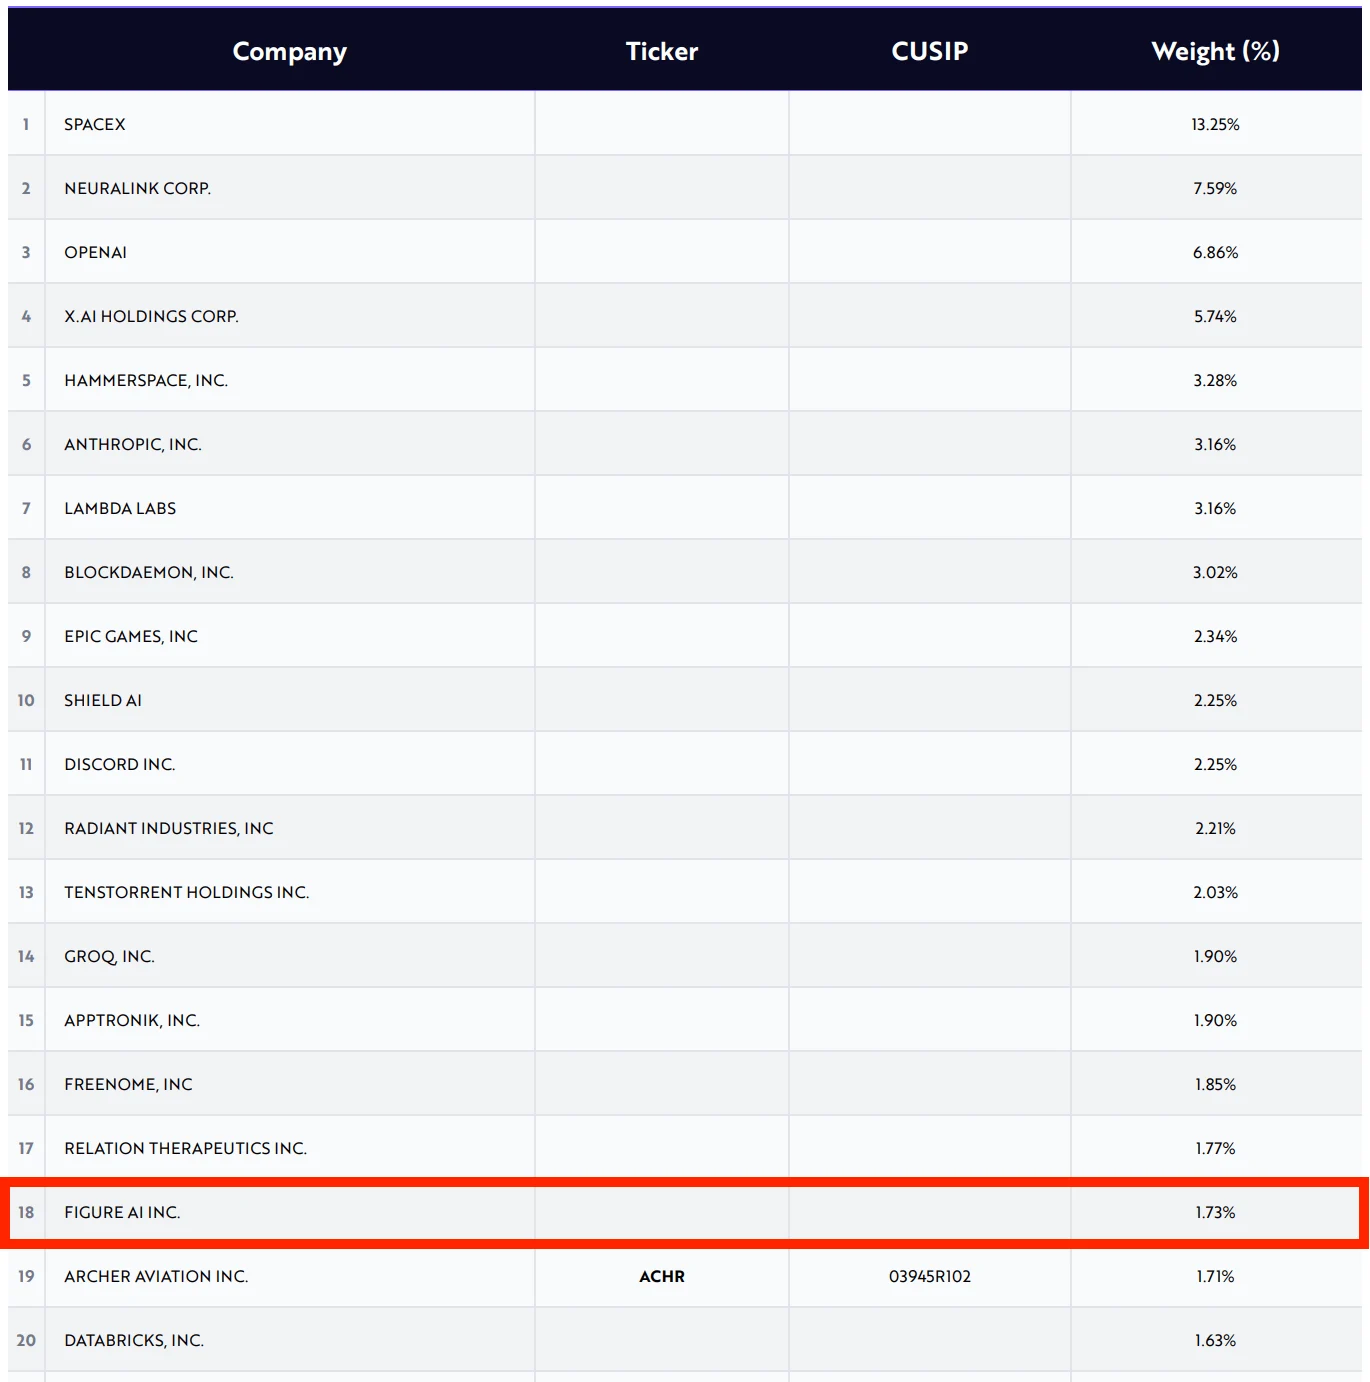1370x1382 pixels.
Task: Click DATABRICKS, INC. company name
Action: [134, 1340]
